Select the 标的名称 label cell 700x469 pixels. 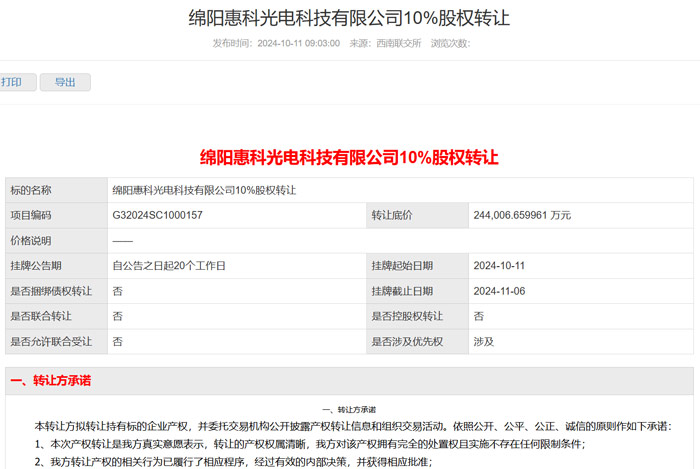[x=56, y=190]
